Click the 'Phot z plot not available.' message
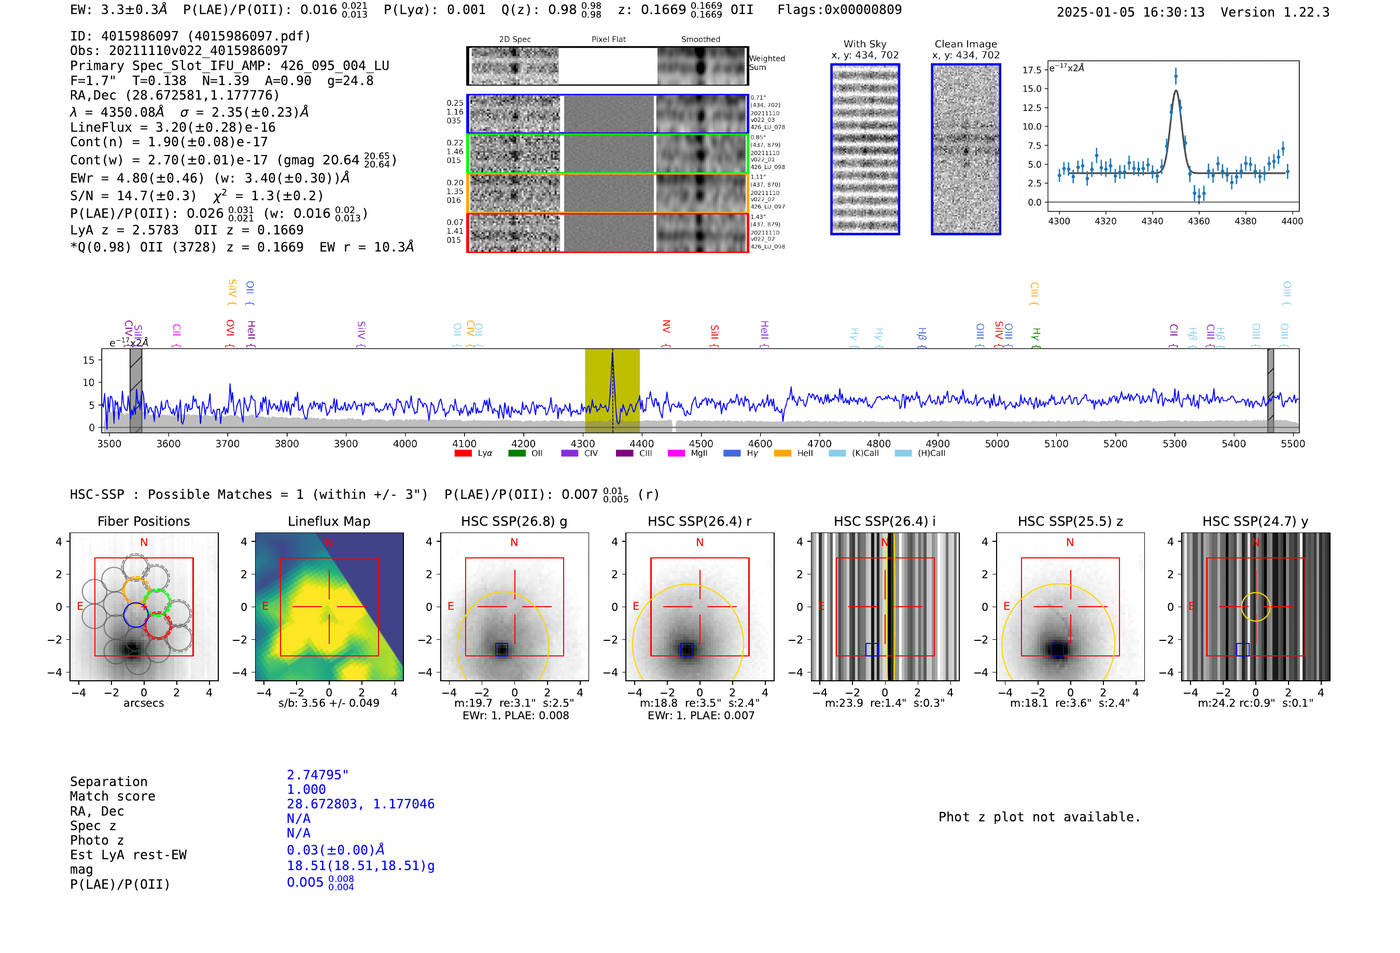 coord(1039,817)
